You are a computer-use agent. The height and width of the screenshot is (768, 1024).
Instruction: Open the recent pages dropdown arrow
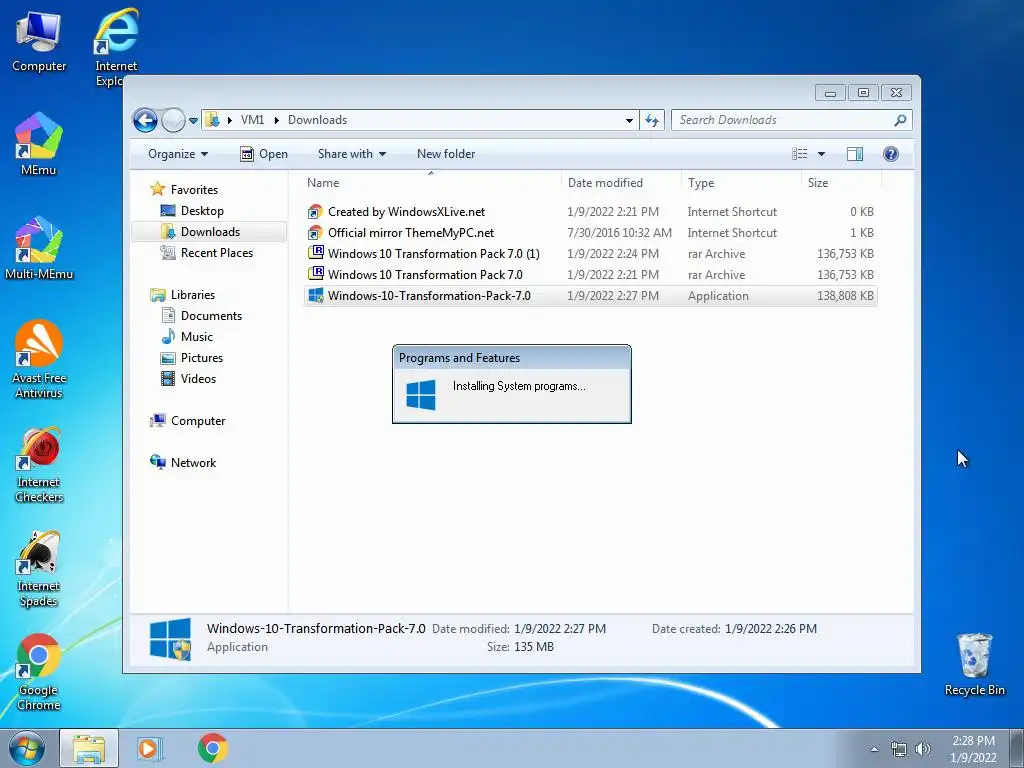pyautogui.click(x=193, y=121)
